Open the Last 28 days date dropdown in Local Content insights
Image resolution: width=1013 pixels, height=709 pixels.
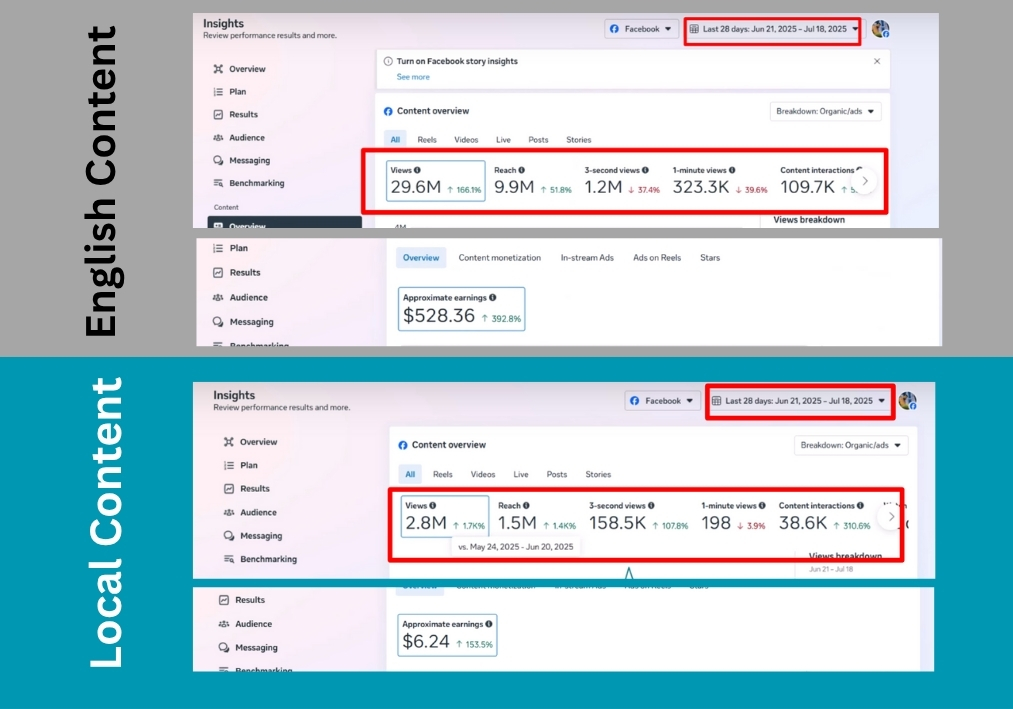(800, 401)
